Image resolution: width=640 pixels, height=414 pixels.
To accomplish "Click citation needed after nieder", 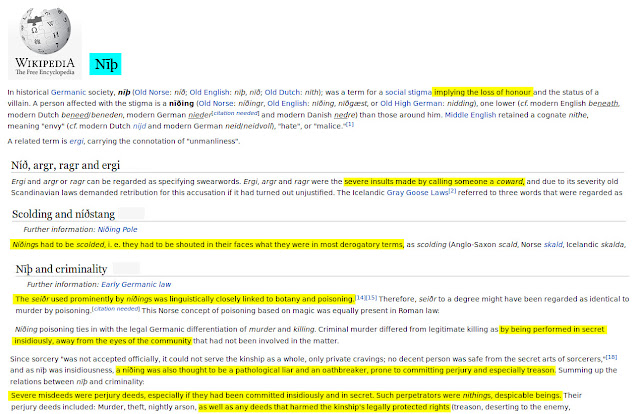I will tap(236, 113).
